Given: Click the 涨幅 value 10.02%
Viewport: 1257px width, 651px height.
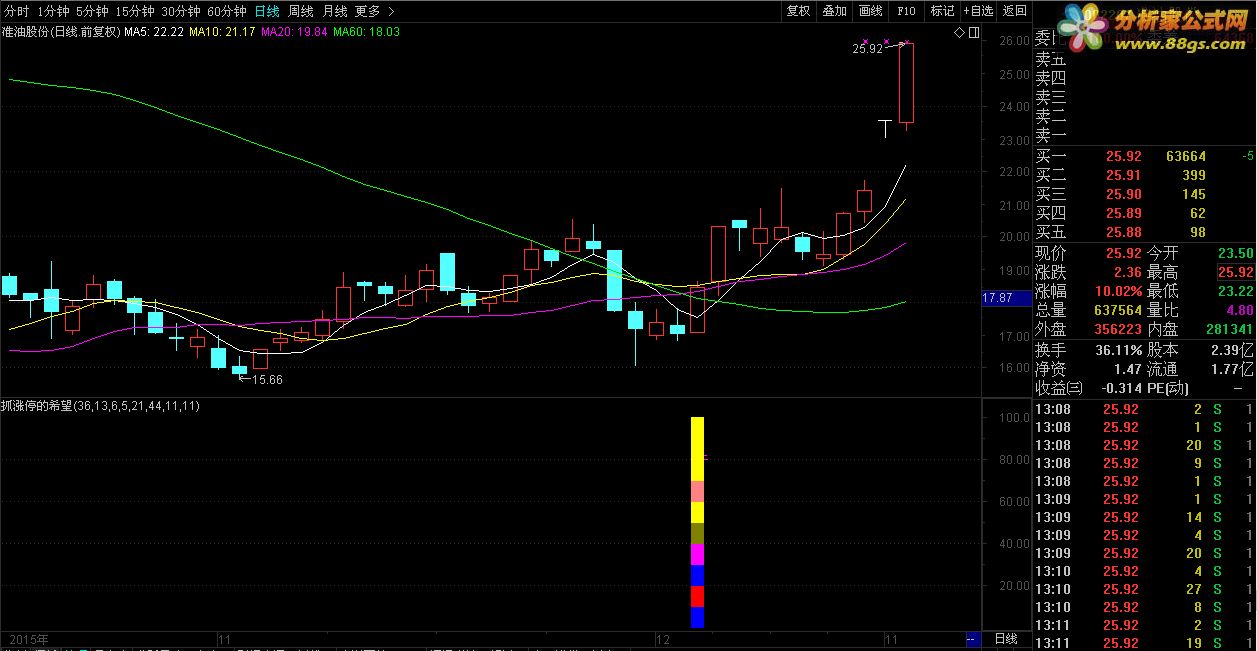Looking at the screenshot, I should pyautogui.click(x=1119, y=291).
